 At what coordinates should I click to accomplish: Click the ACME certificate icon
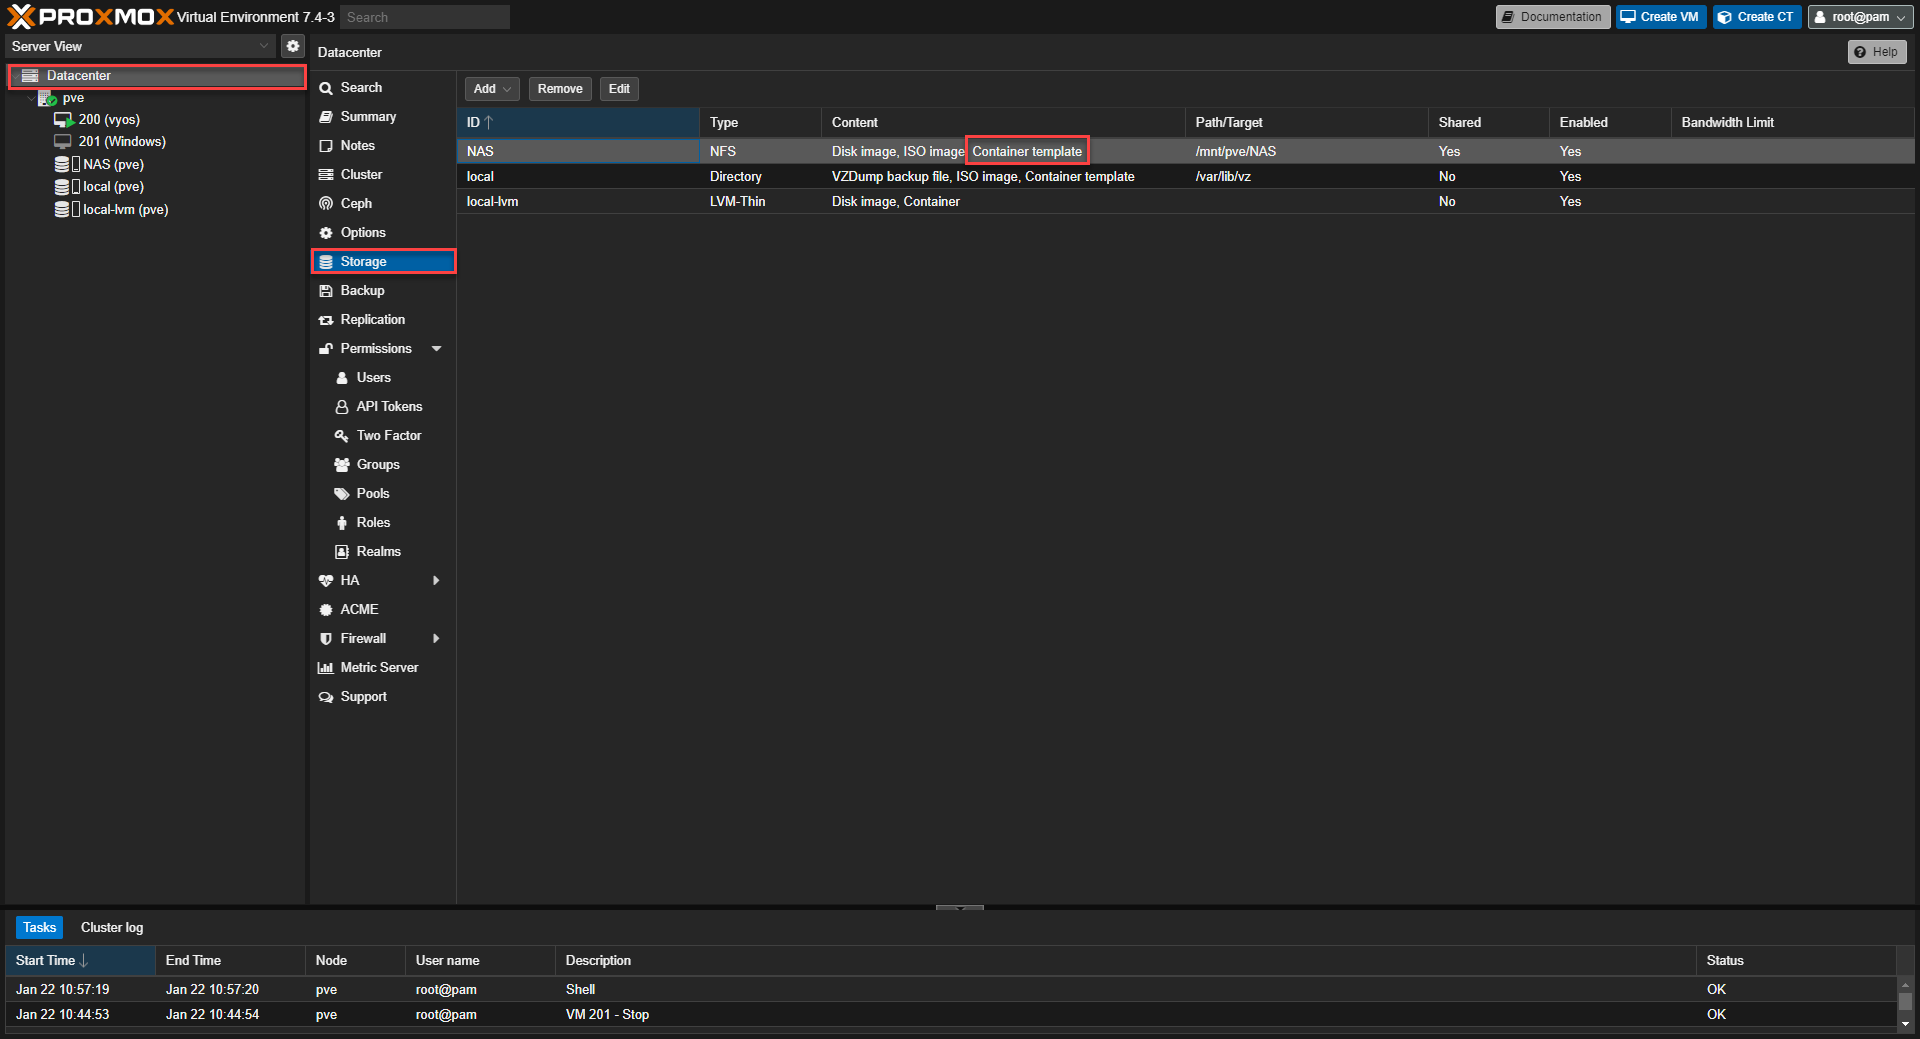326,610
